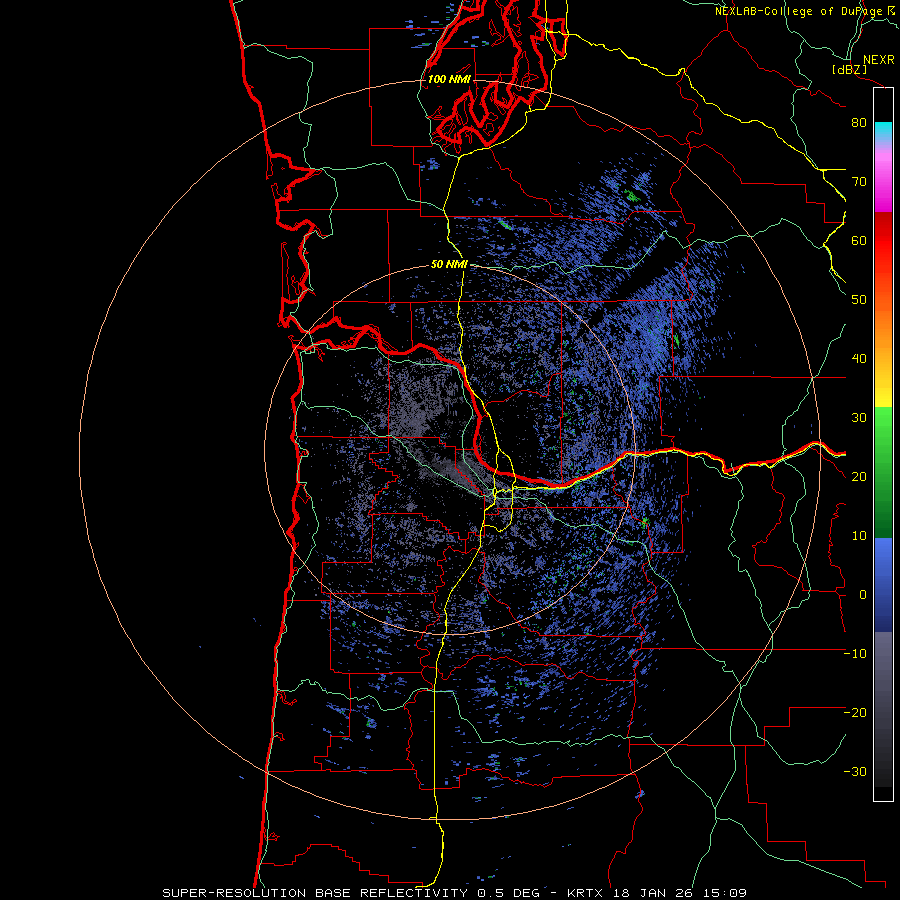Click the -10 value on the dBZ scale
The image size is (900, 900).
(855, 654)
